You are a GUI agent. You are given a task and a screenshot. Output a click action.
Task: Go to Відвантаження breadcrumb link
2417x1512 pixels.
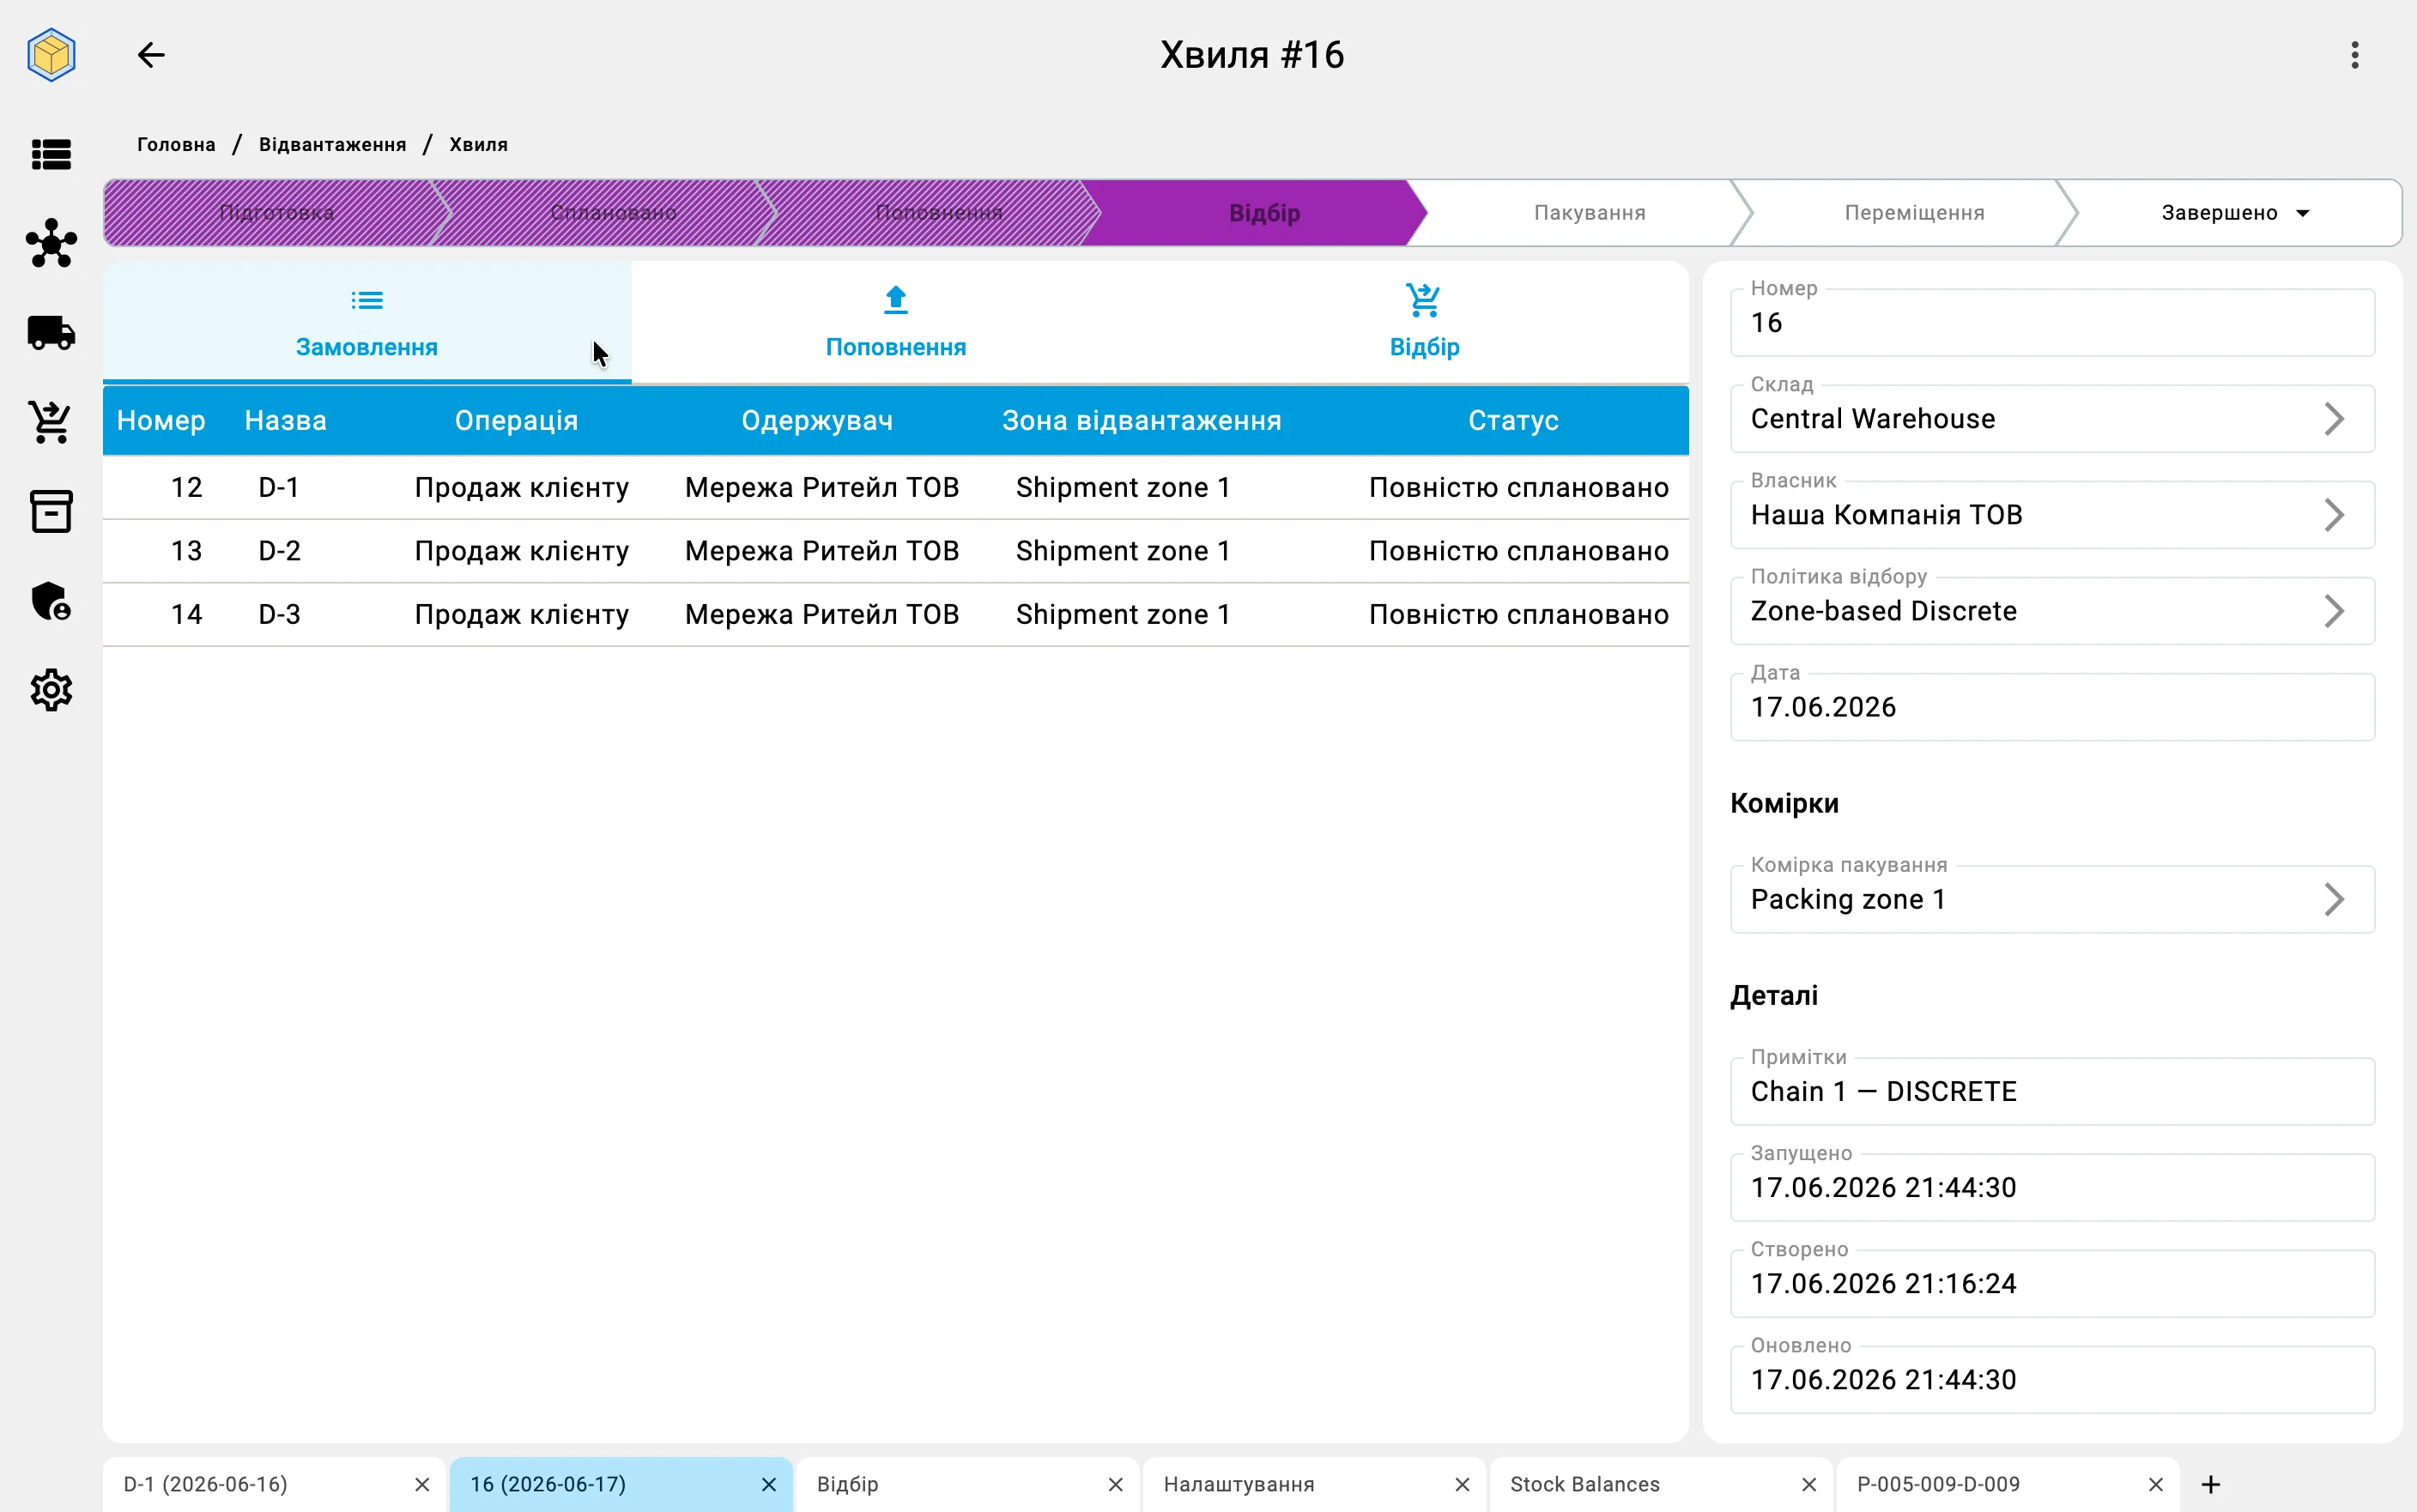(x=333, y=144)
